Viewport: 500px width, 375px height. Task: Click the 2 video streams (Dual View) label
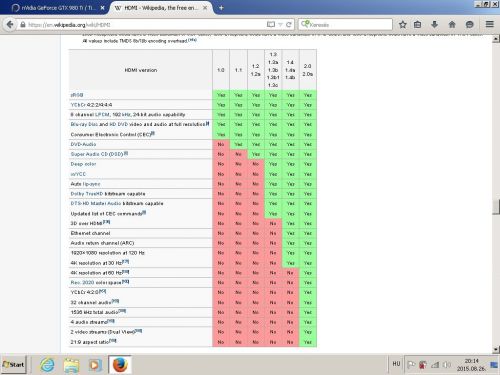click(102, 332)
